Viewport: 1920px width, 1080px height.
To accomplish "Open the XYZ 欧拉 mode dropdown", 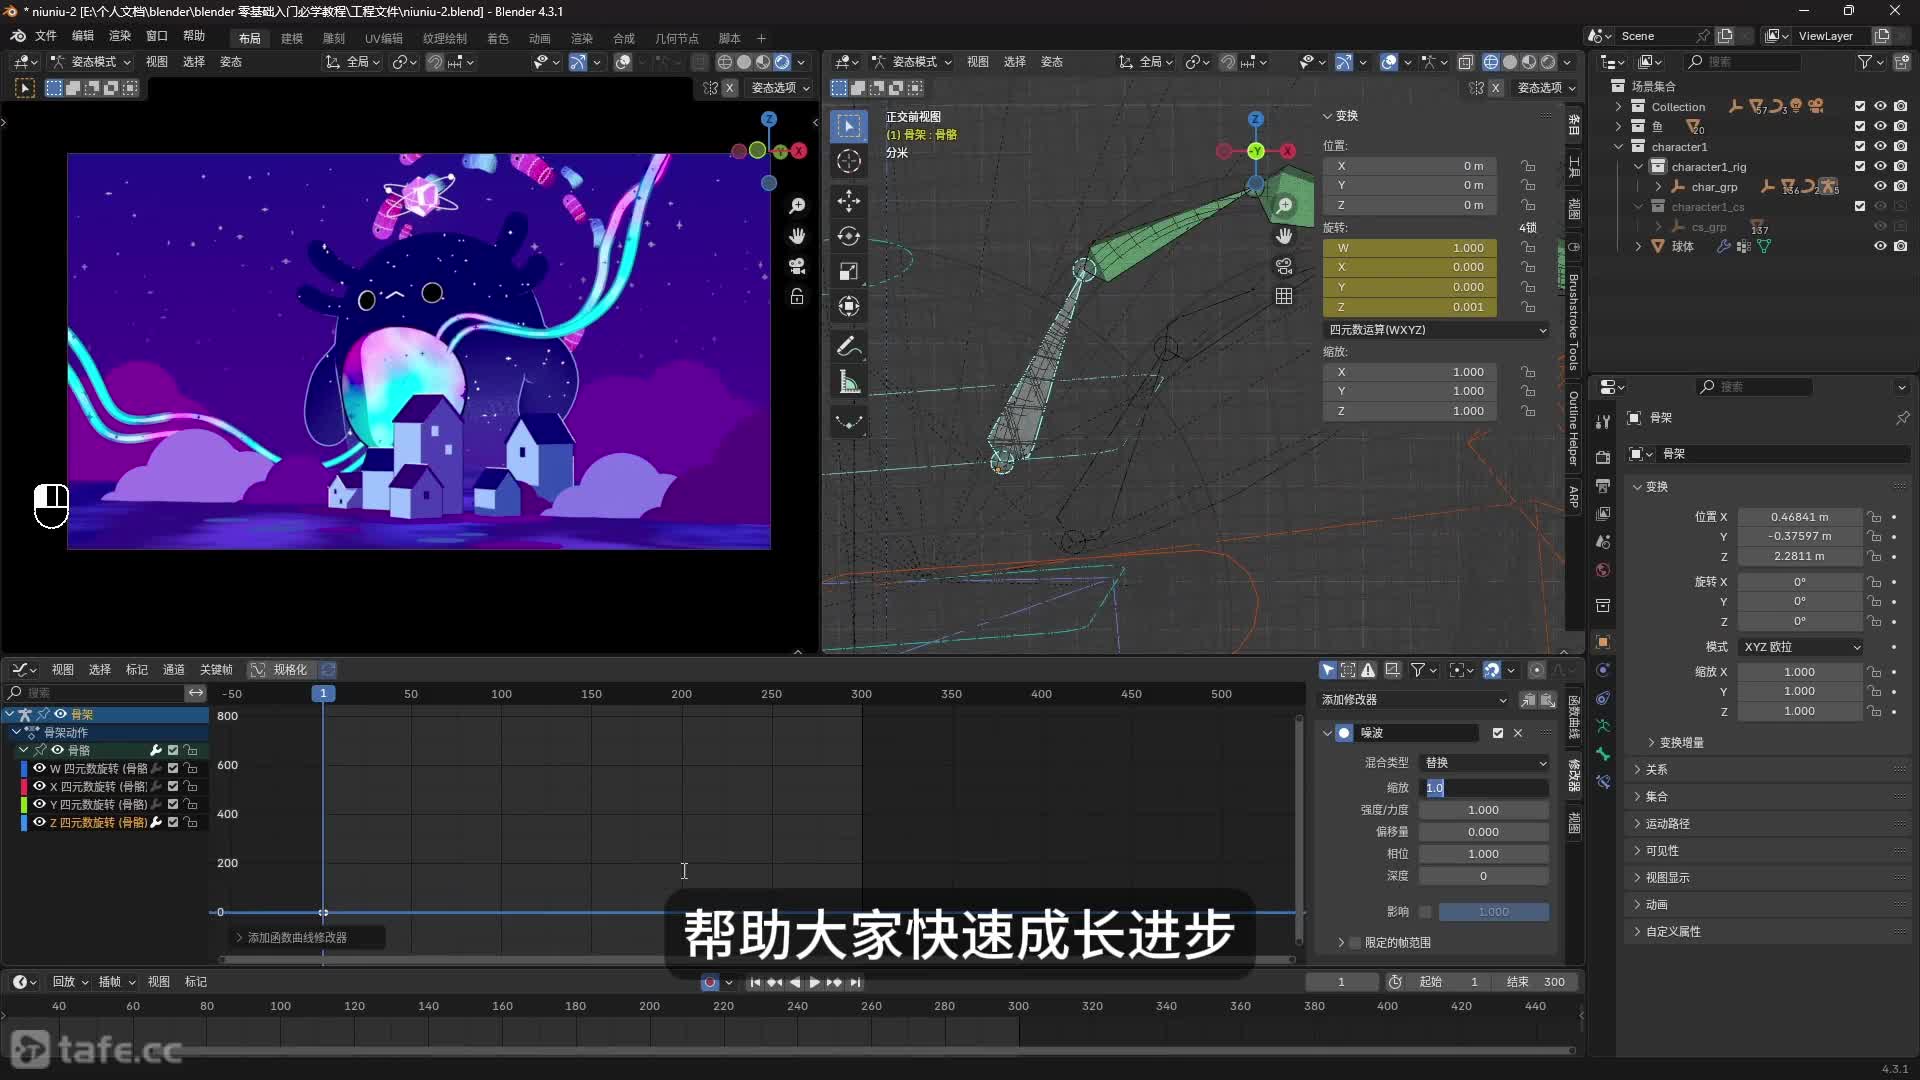I will 1800,647.
